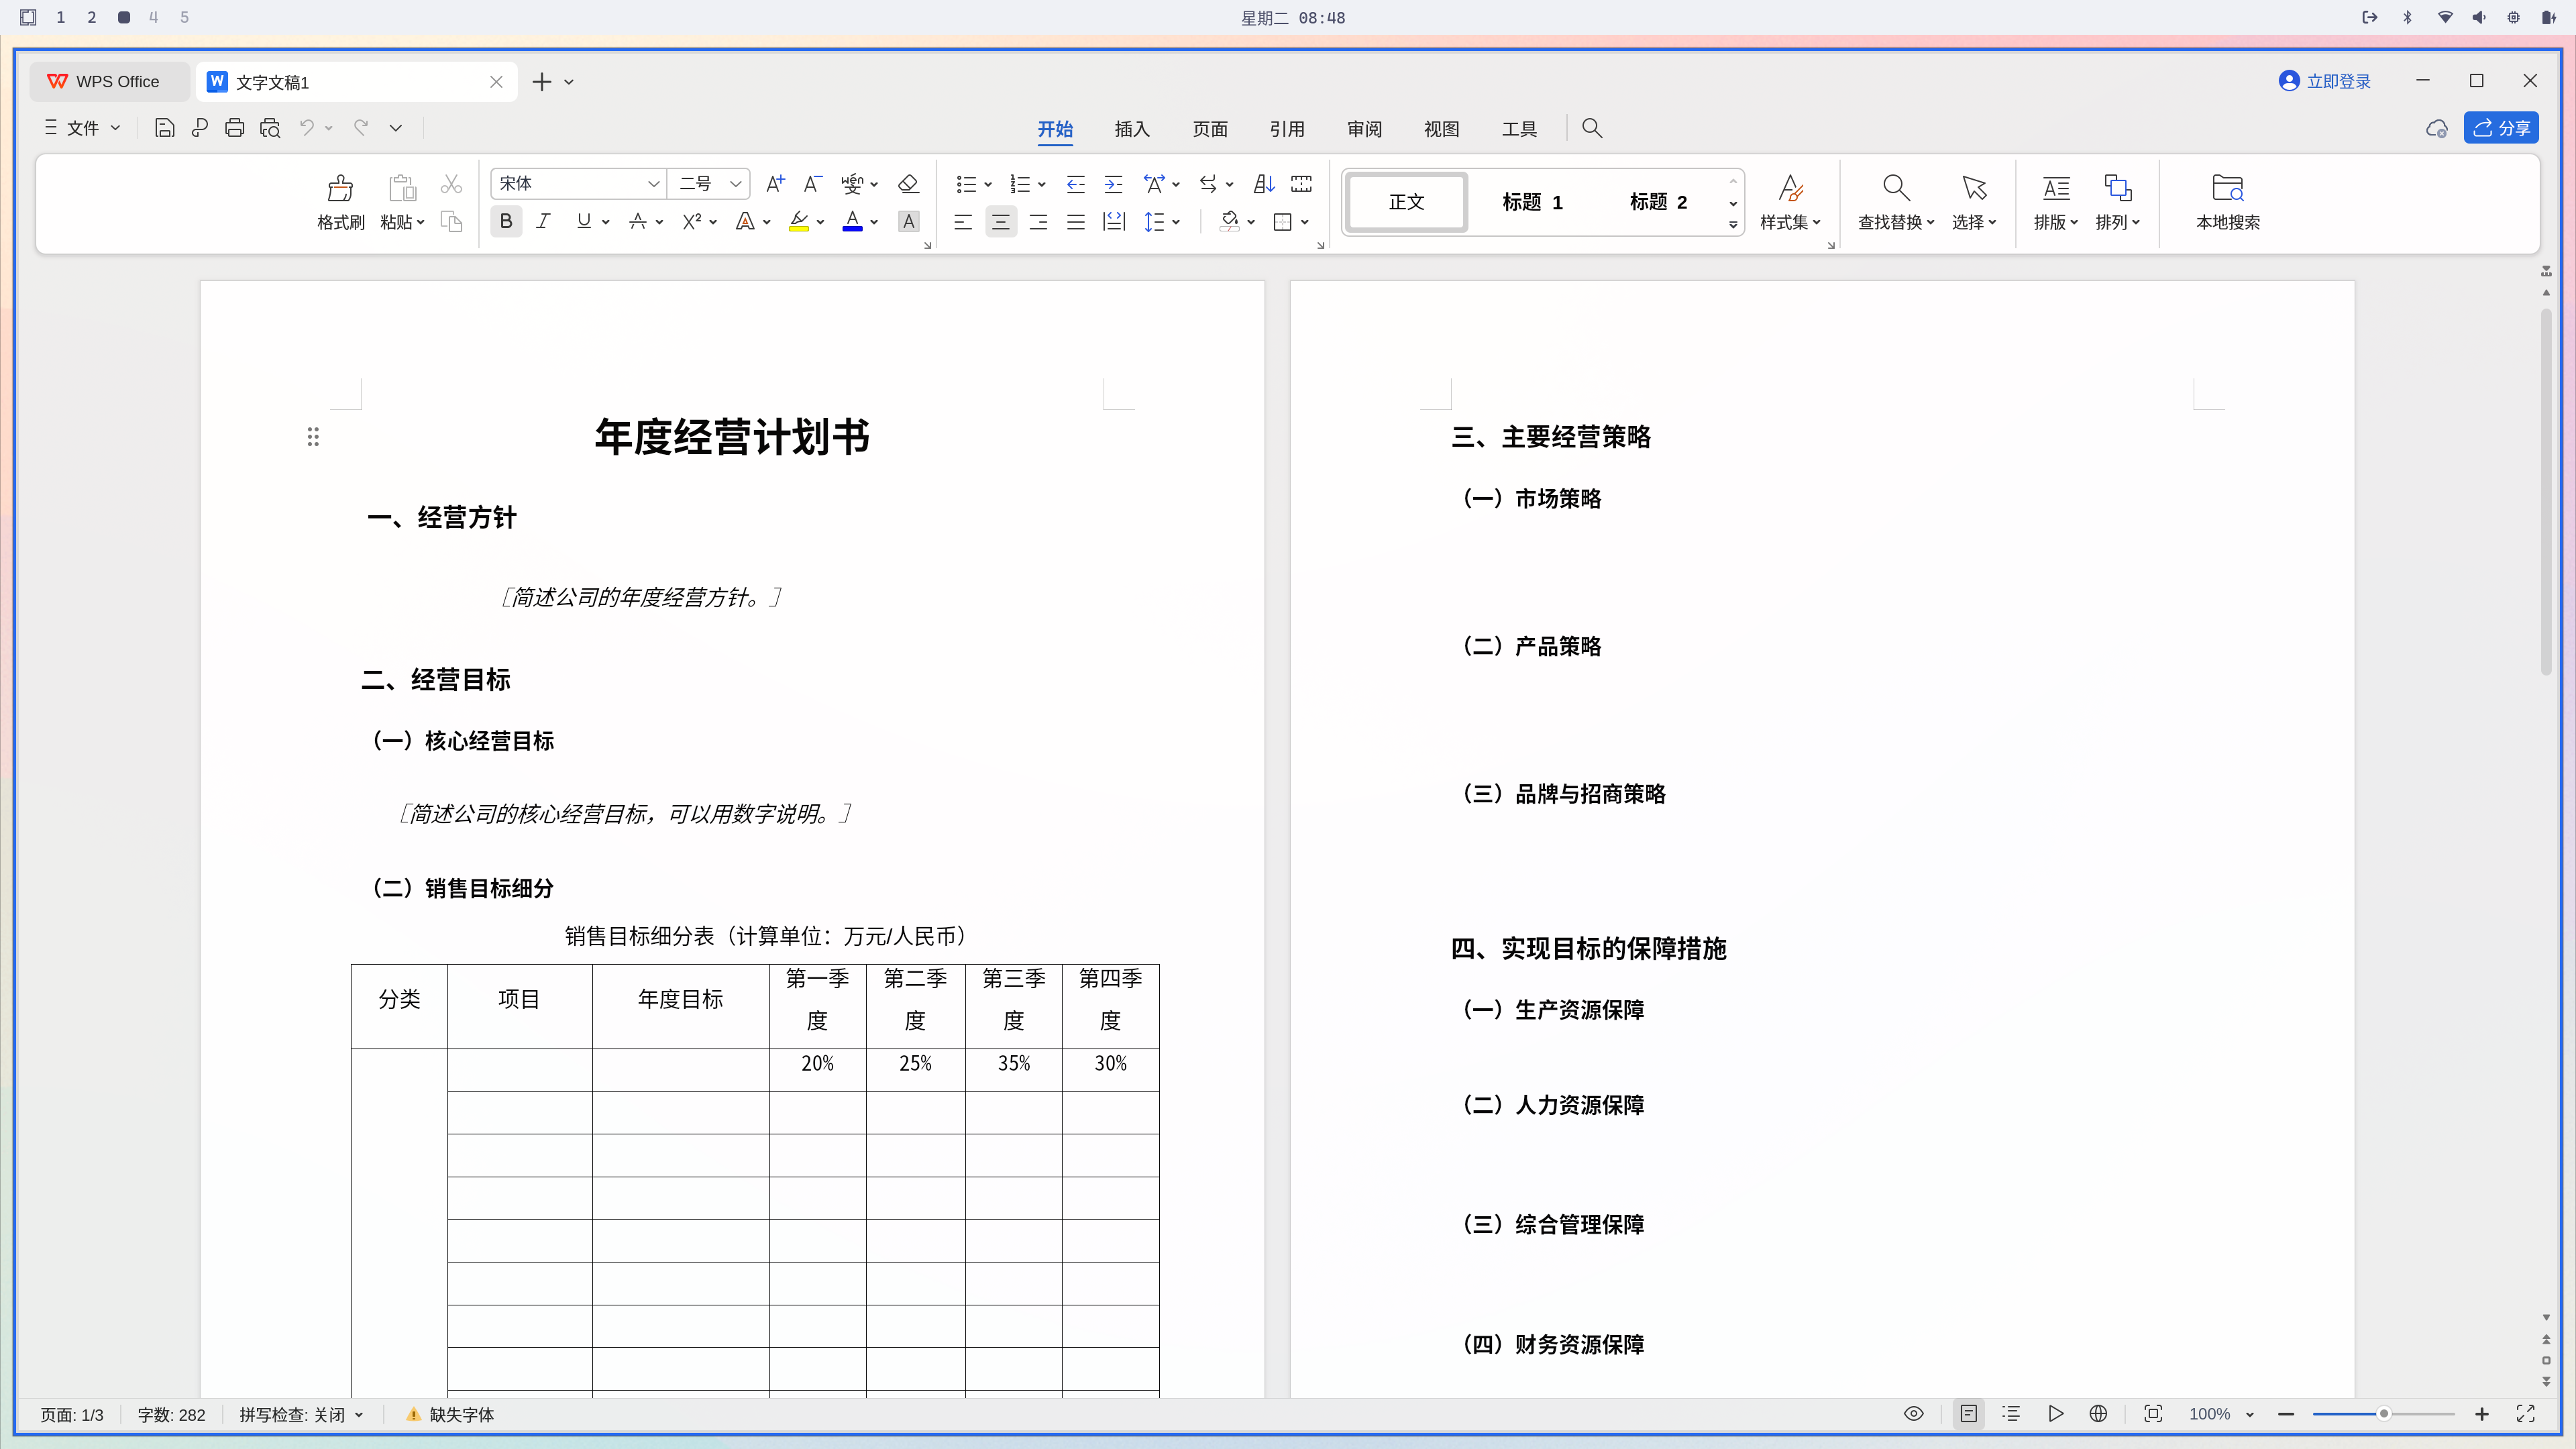
Task: Open the 视图 ribbon tab
Action: coord(1441,129)
